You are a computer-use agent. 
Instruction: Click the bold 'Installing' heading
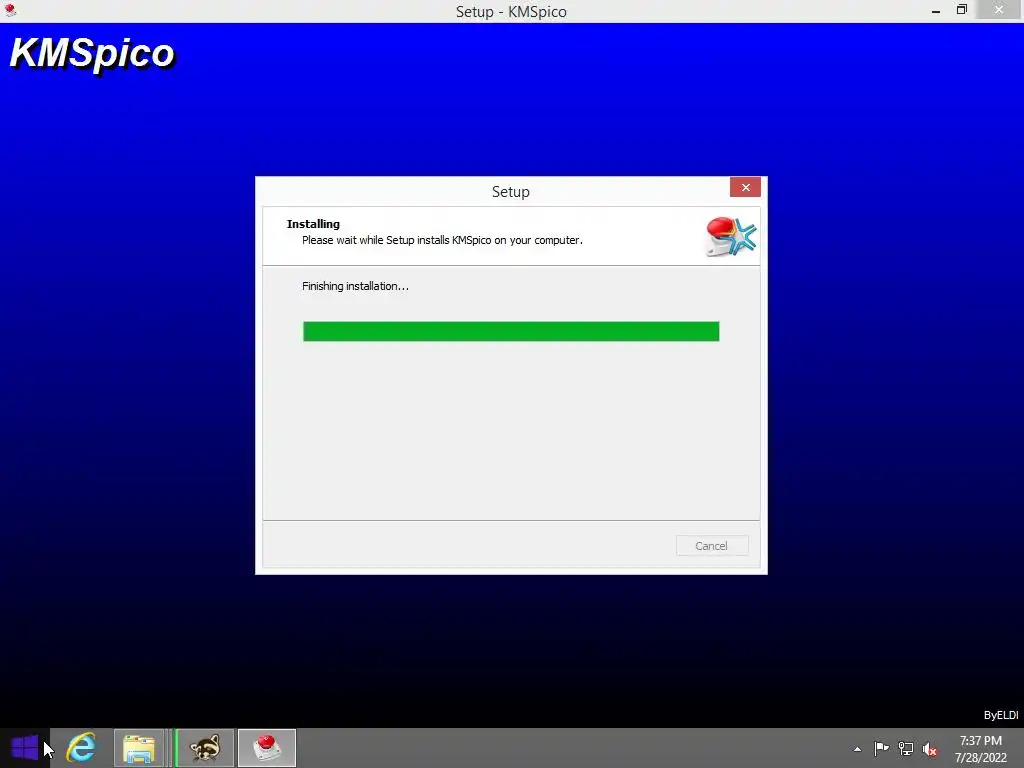tap(313, 224)
